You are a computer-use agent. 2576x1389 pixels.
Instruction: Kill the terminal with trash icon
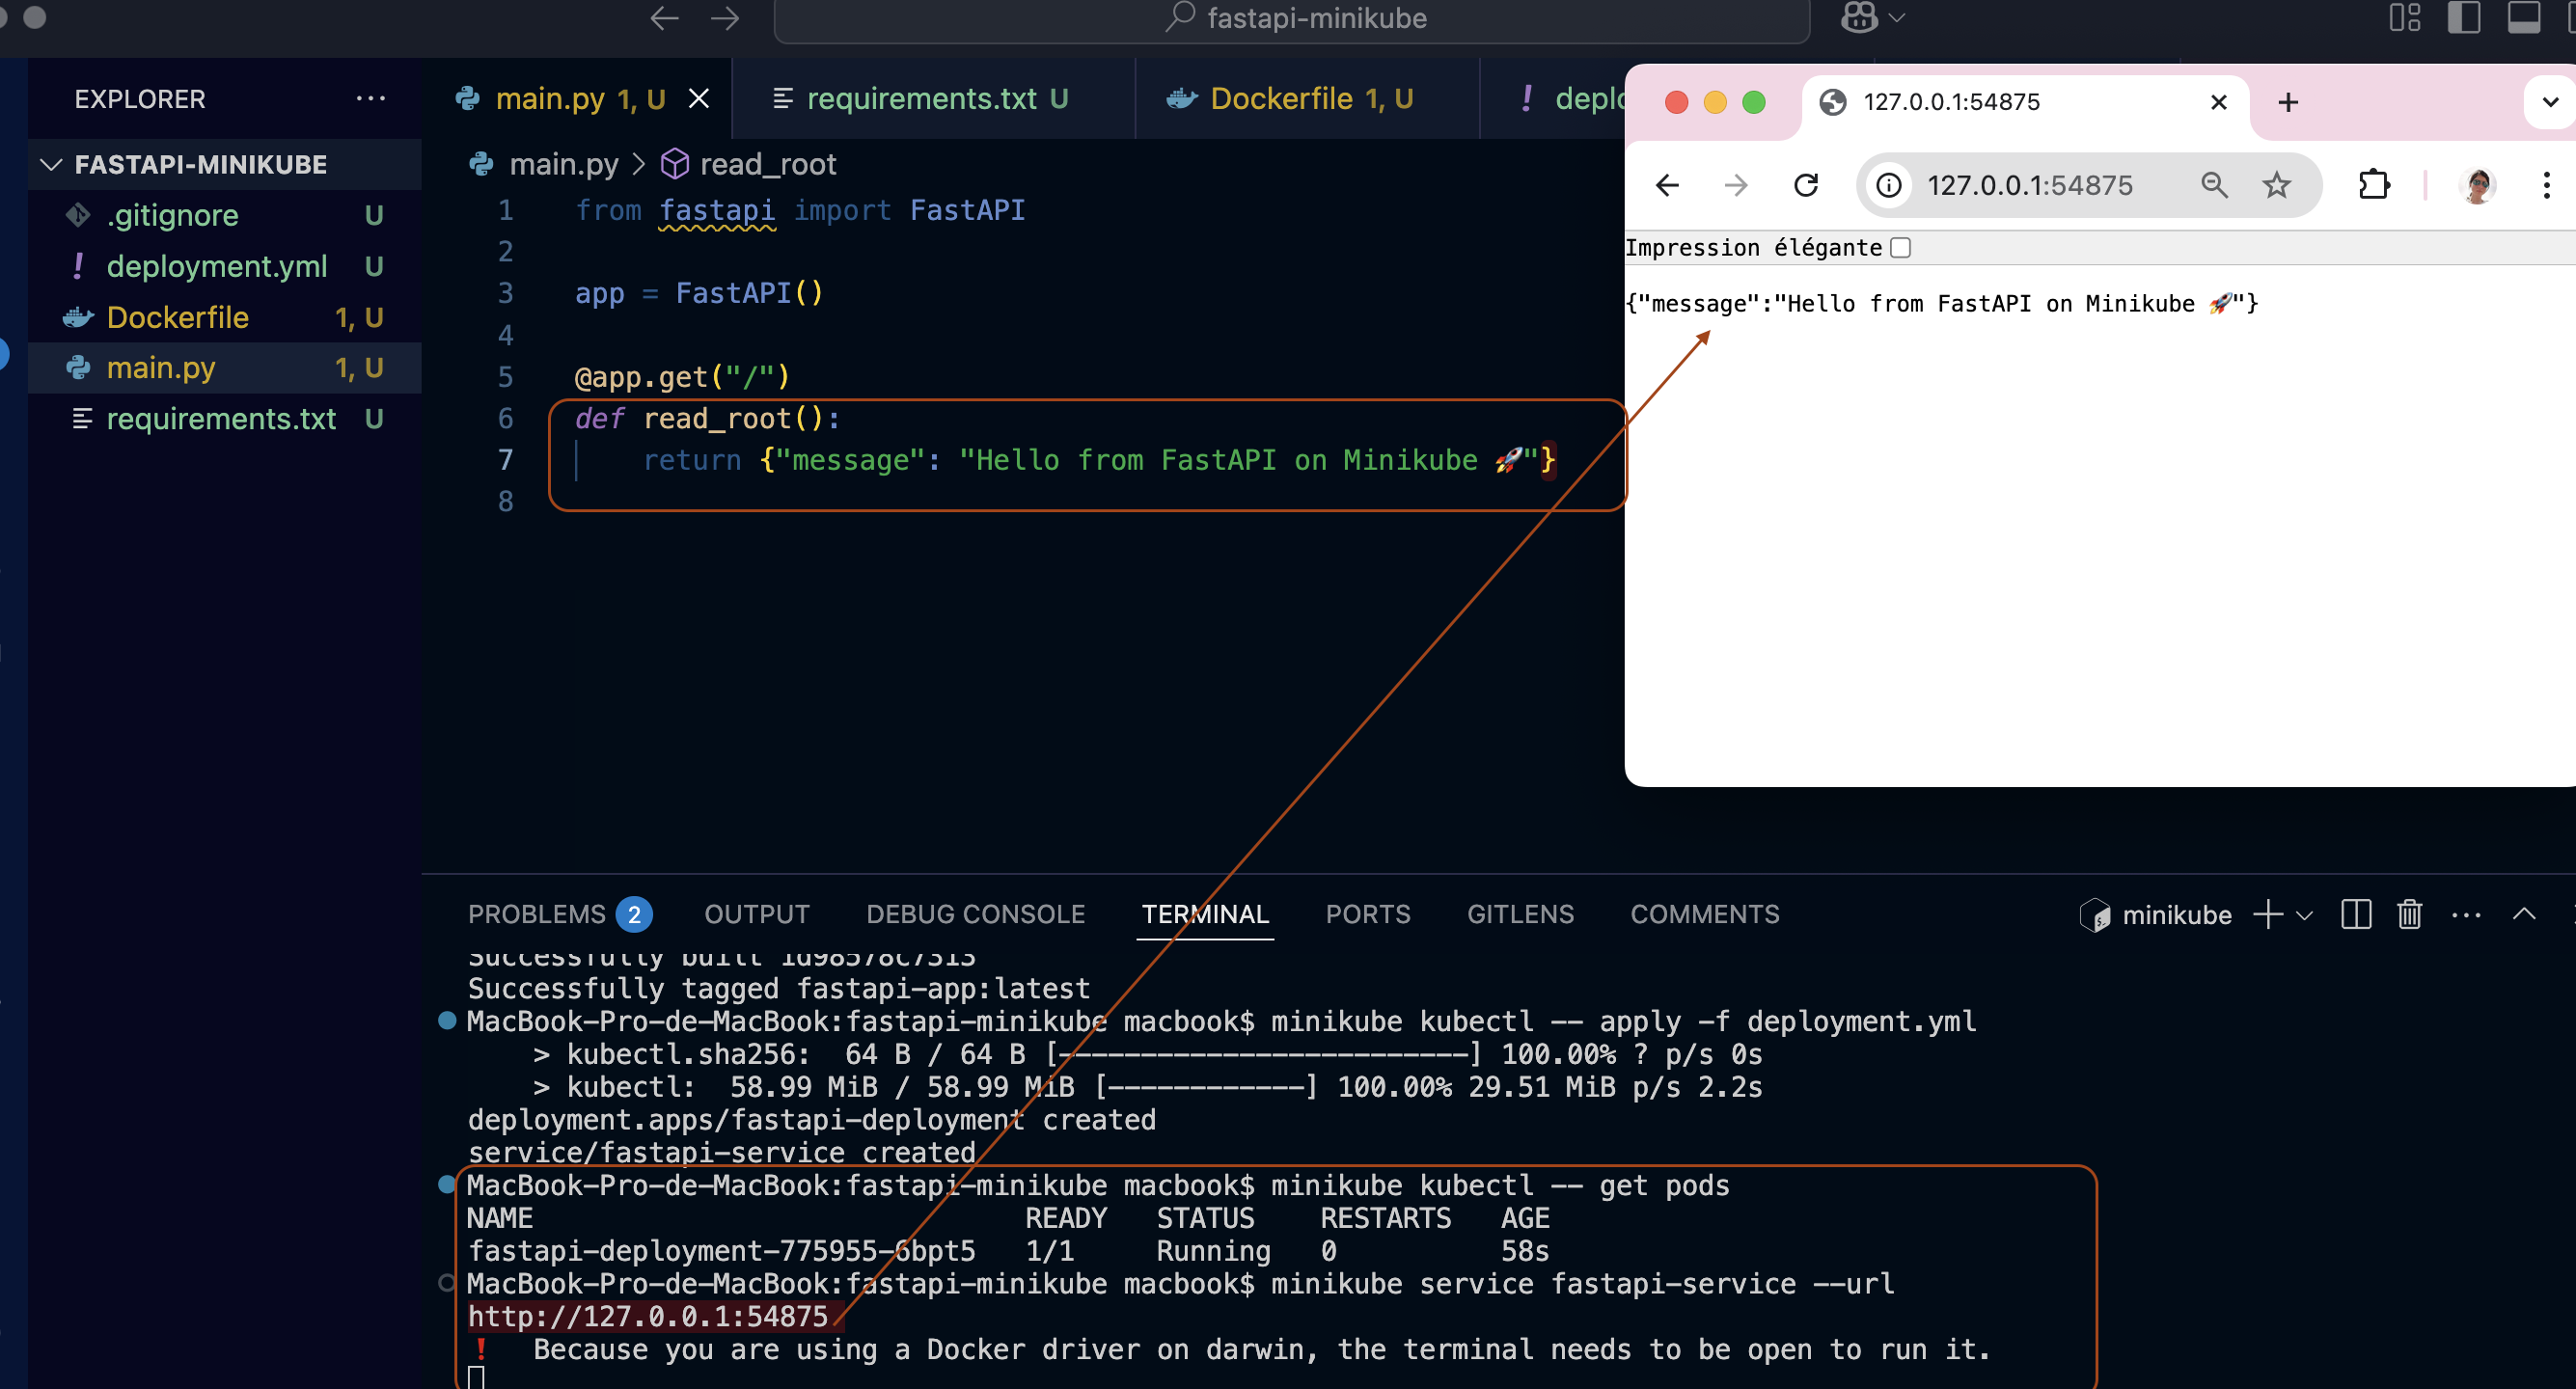click(x=2409, y=914)
